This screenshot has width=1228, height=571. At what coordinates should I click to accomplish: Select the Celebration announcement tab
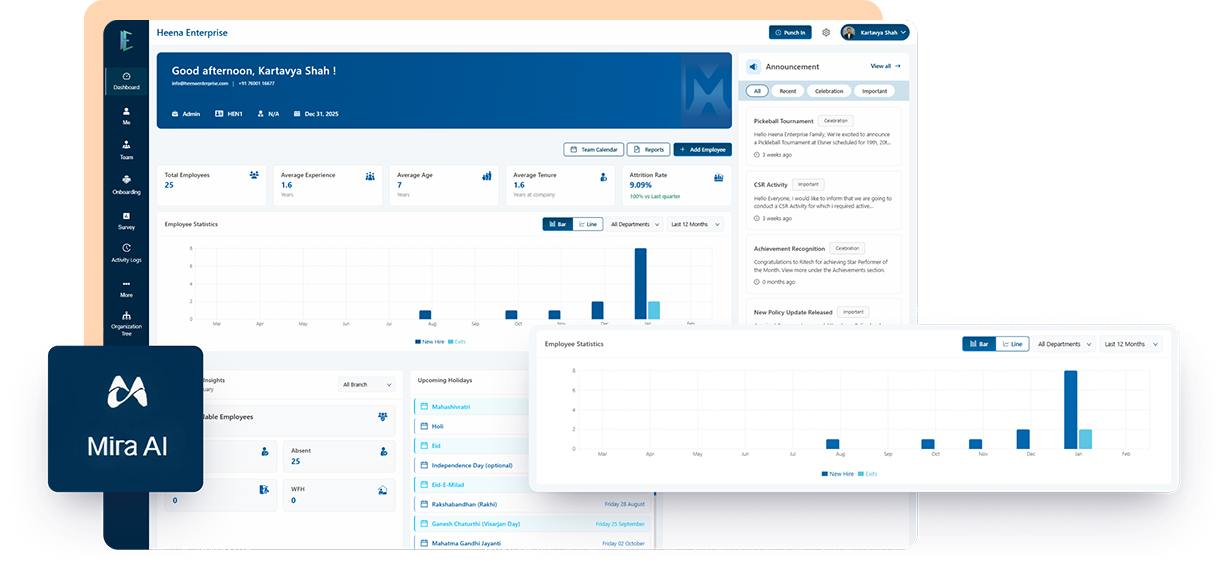pos(828,91)
